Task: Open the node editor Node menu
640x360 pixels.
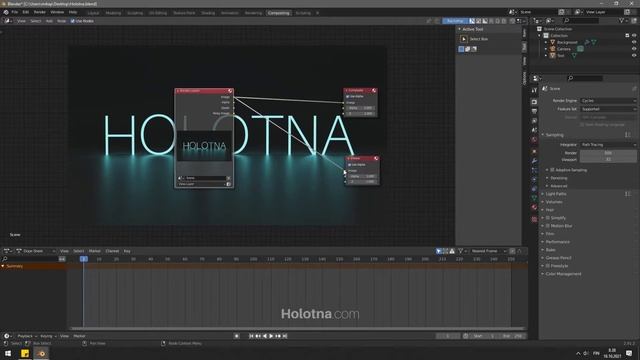Action: (x=61, y=21)
